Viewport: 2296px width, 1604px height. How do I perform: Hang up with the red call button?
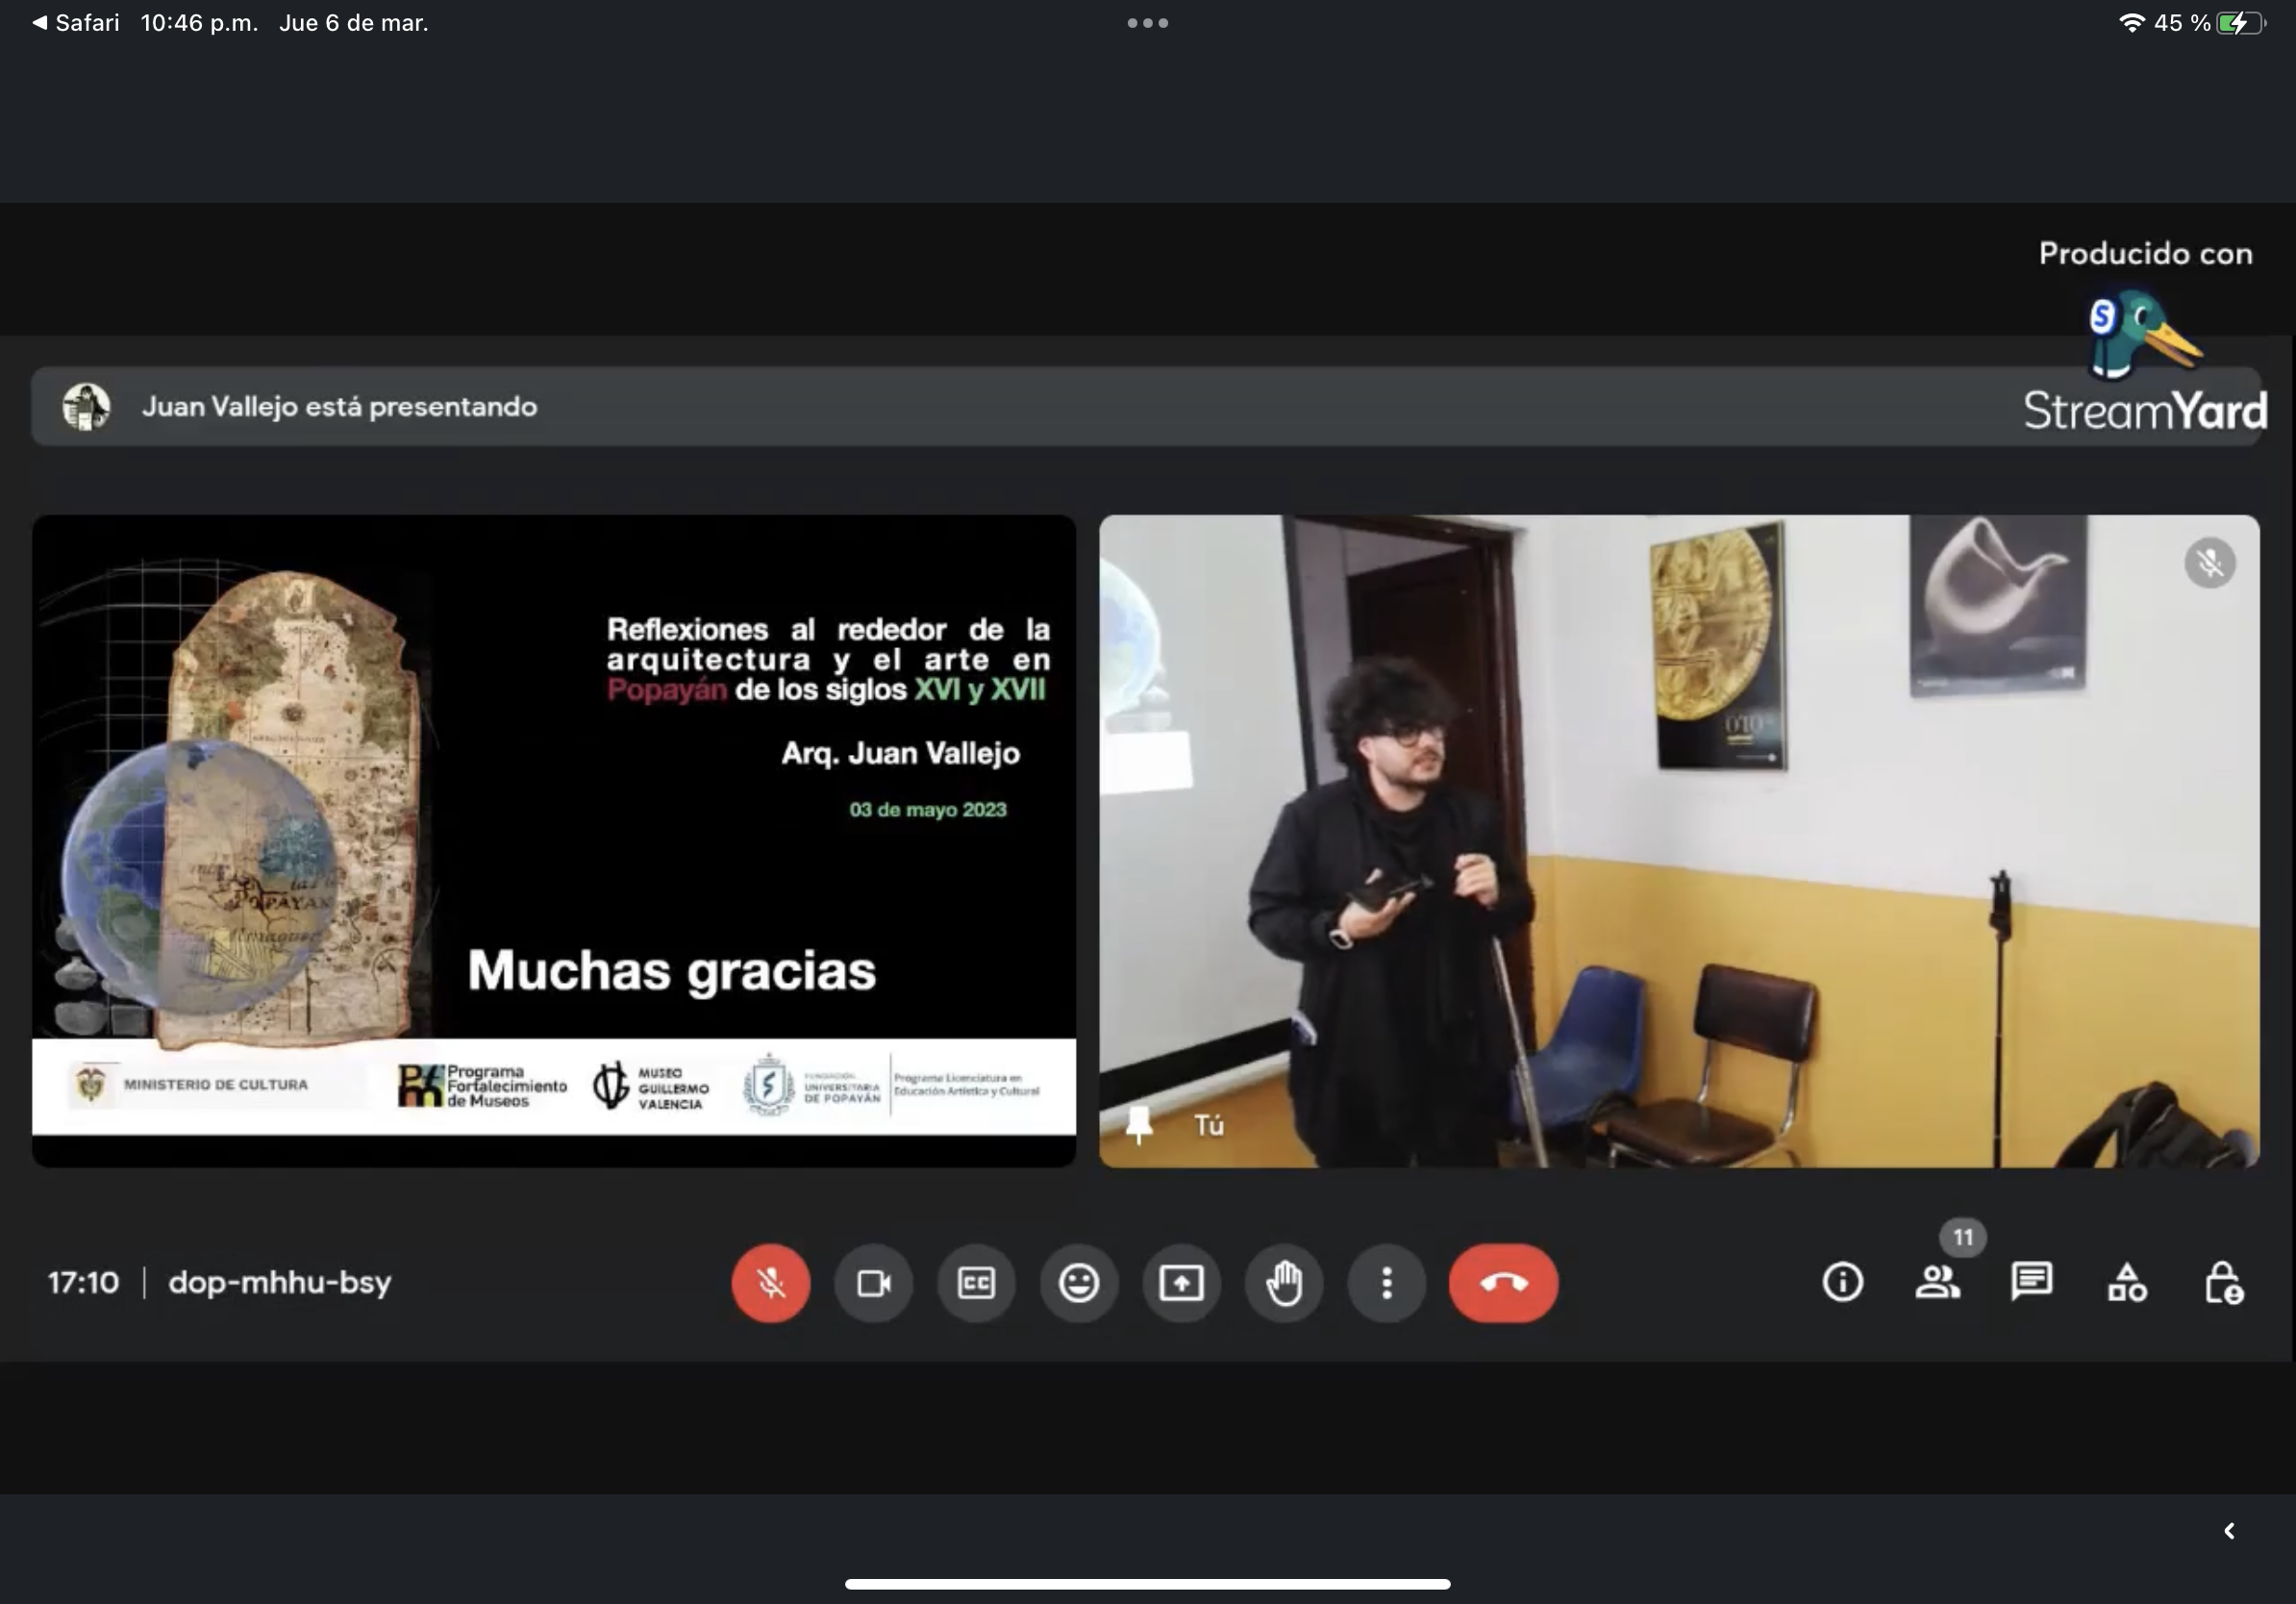1503,1283
